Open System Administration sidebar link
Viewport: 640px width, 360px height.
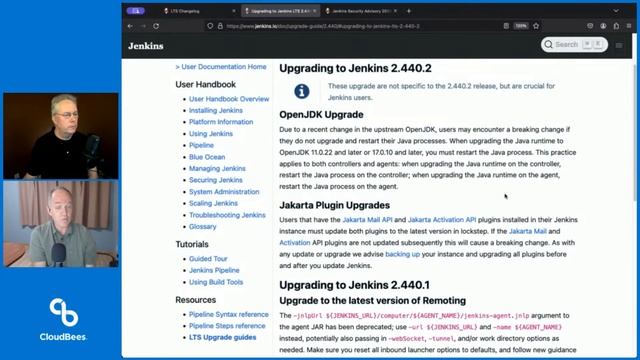(x=224, y=191)
